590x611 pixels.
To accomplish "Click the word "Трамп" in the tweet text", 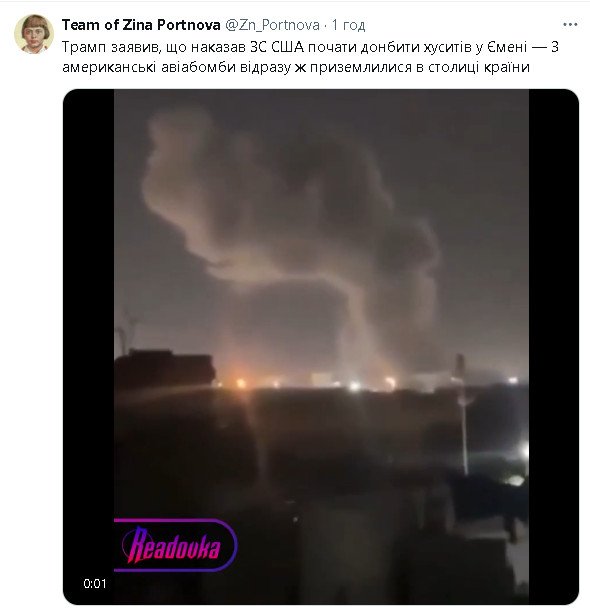I will (84, 47).
